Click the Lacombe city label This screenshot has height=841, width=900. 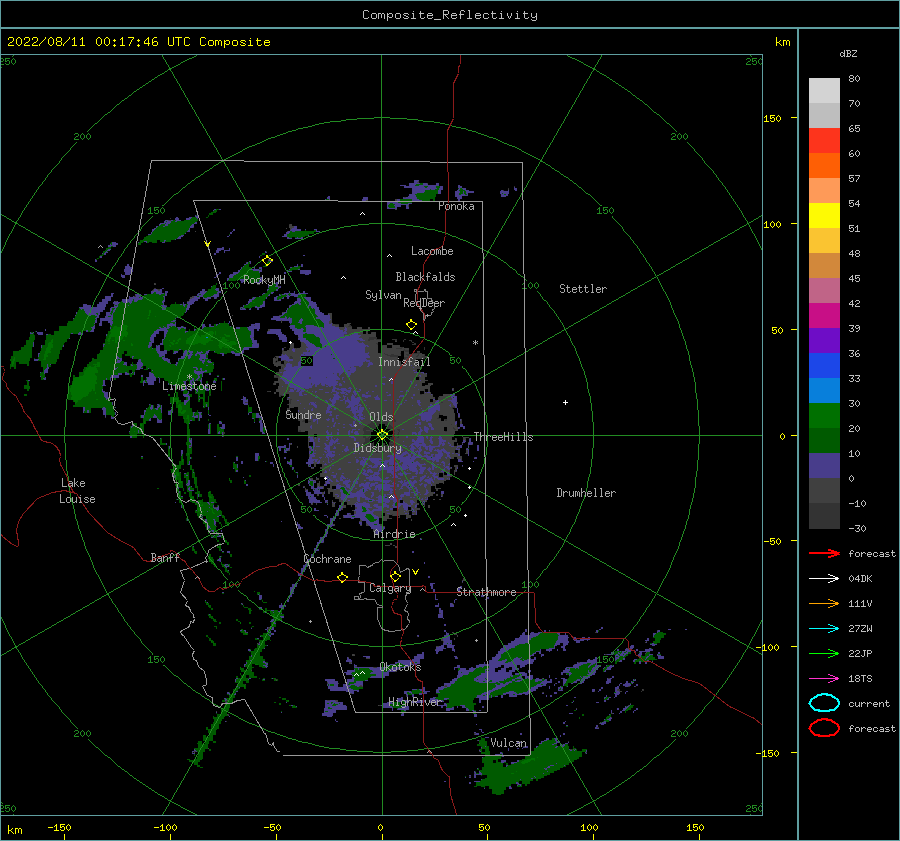coord(432,251)
